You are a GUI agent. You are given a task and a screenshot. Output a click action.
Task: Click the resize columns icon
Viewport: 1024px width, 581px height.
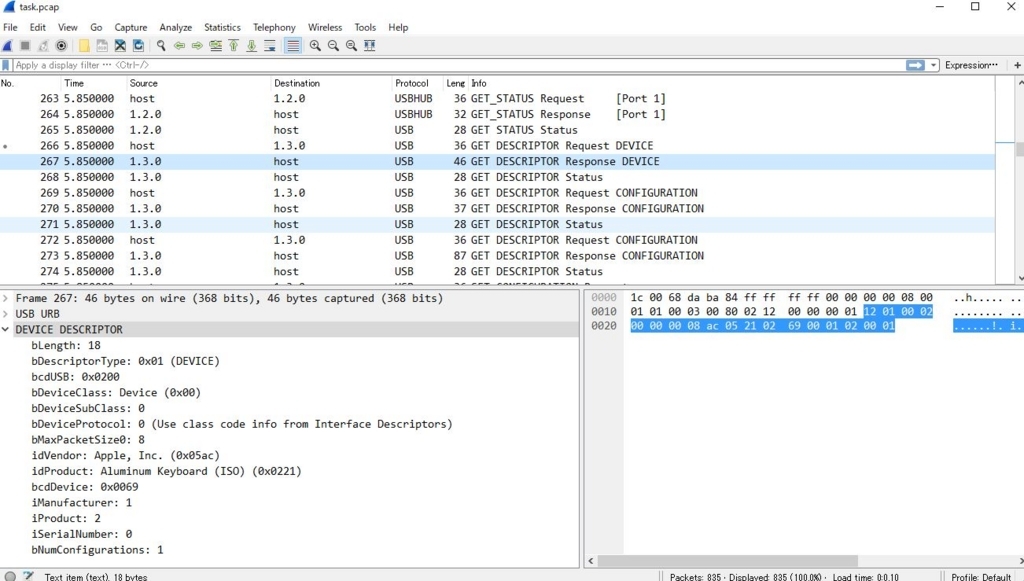point(370,46)
